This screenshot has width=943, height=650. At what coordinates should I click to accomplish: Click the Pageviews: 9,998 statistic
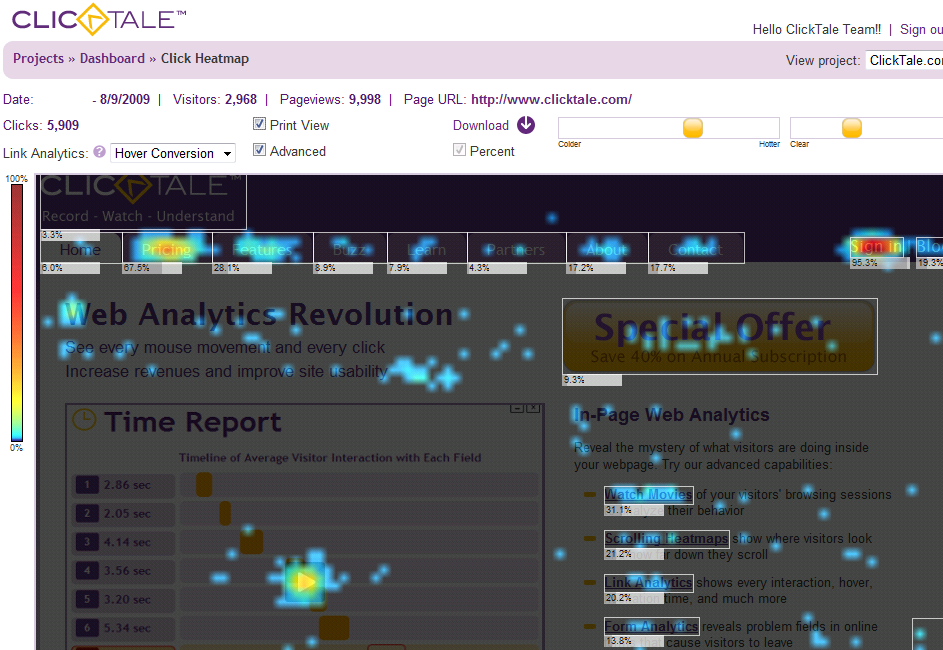[x=330, y=100]
